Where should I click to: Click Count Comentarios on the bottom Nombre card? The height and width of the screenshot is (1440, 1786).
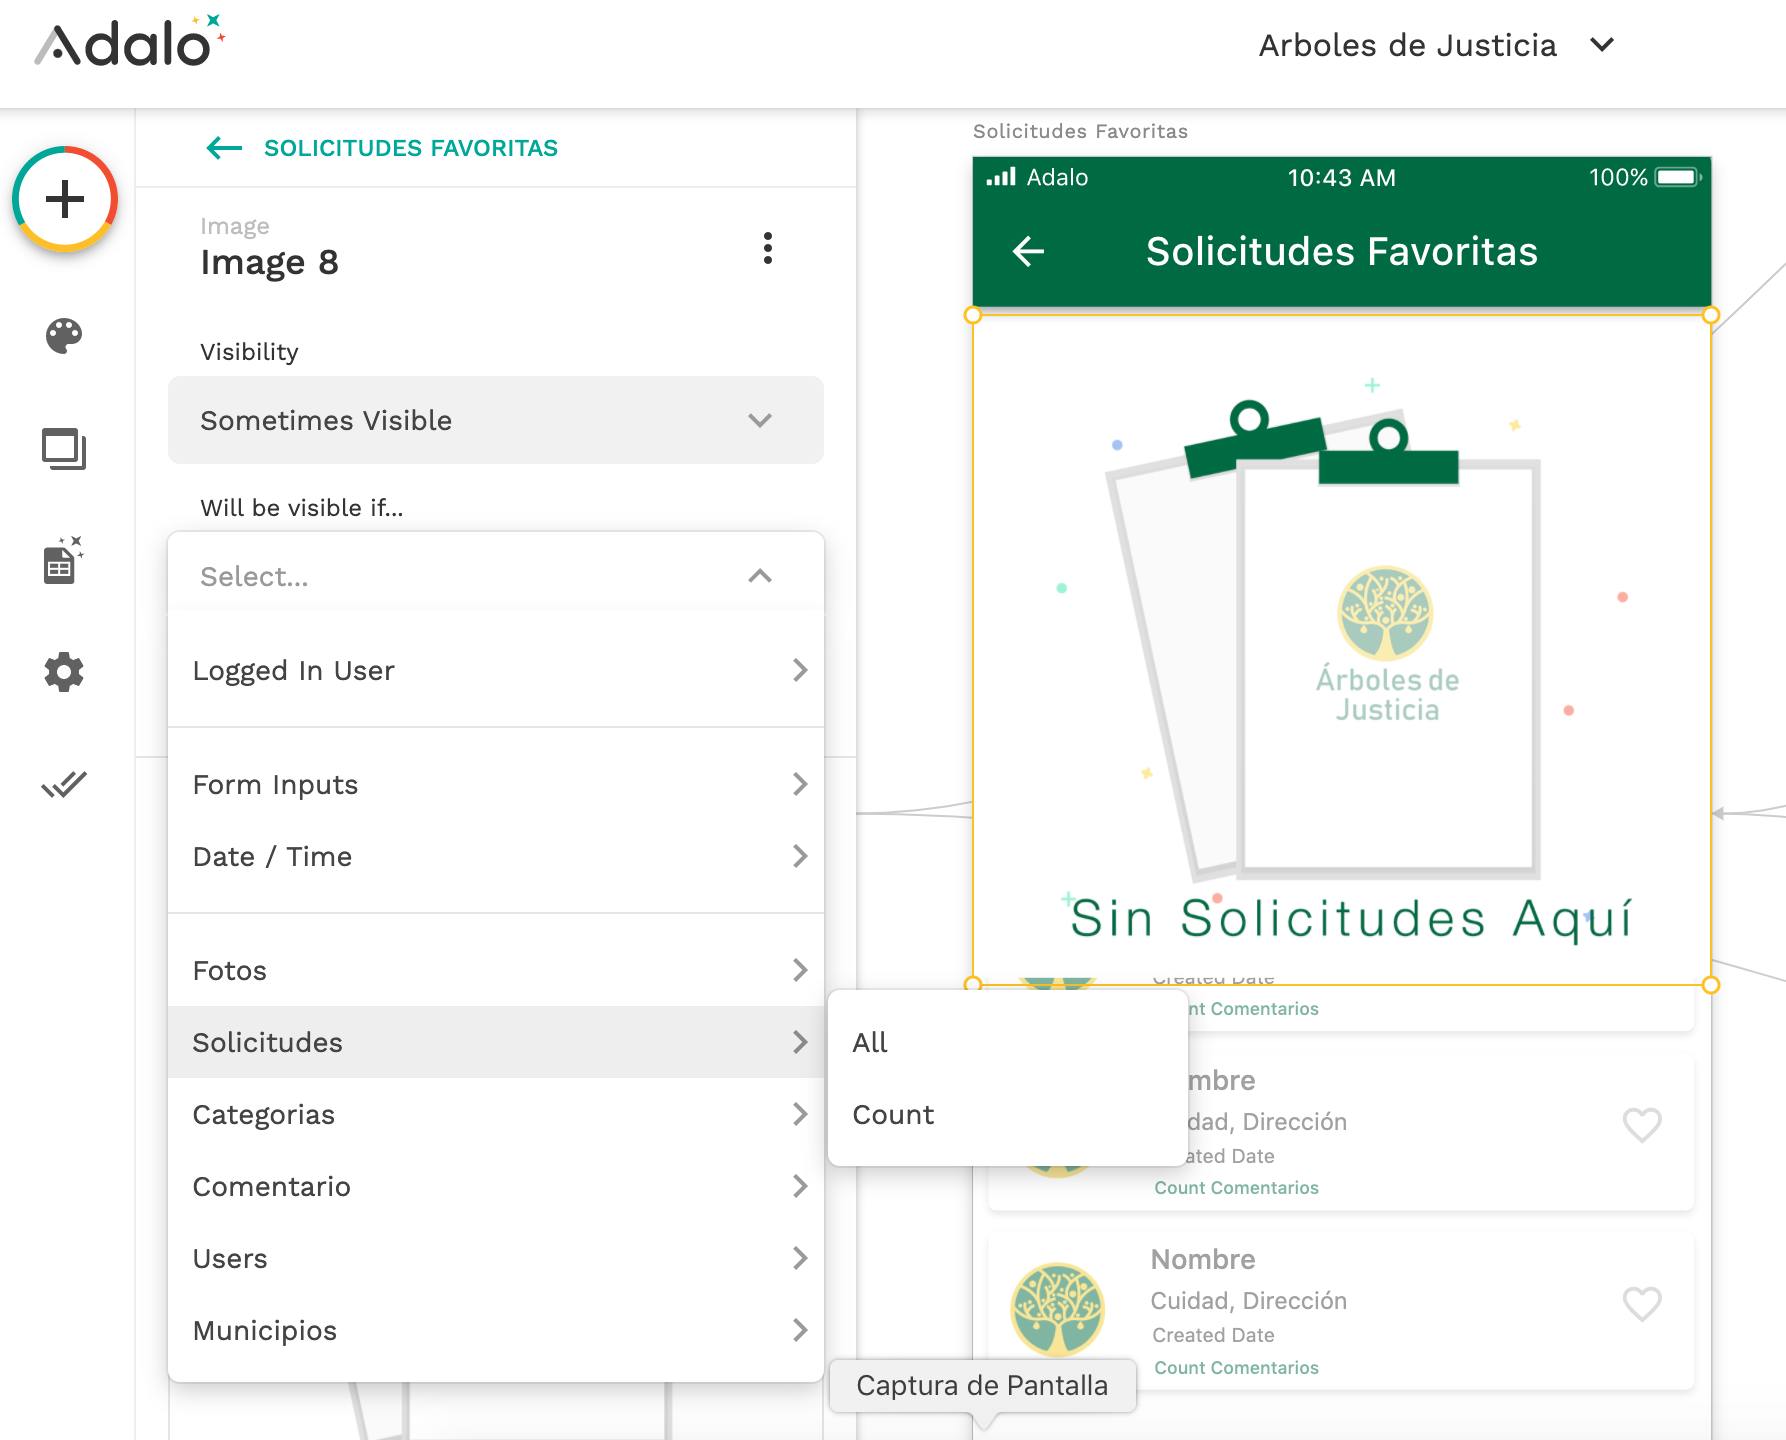(x=1237, y=1367)
